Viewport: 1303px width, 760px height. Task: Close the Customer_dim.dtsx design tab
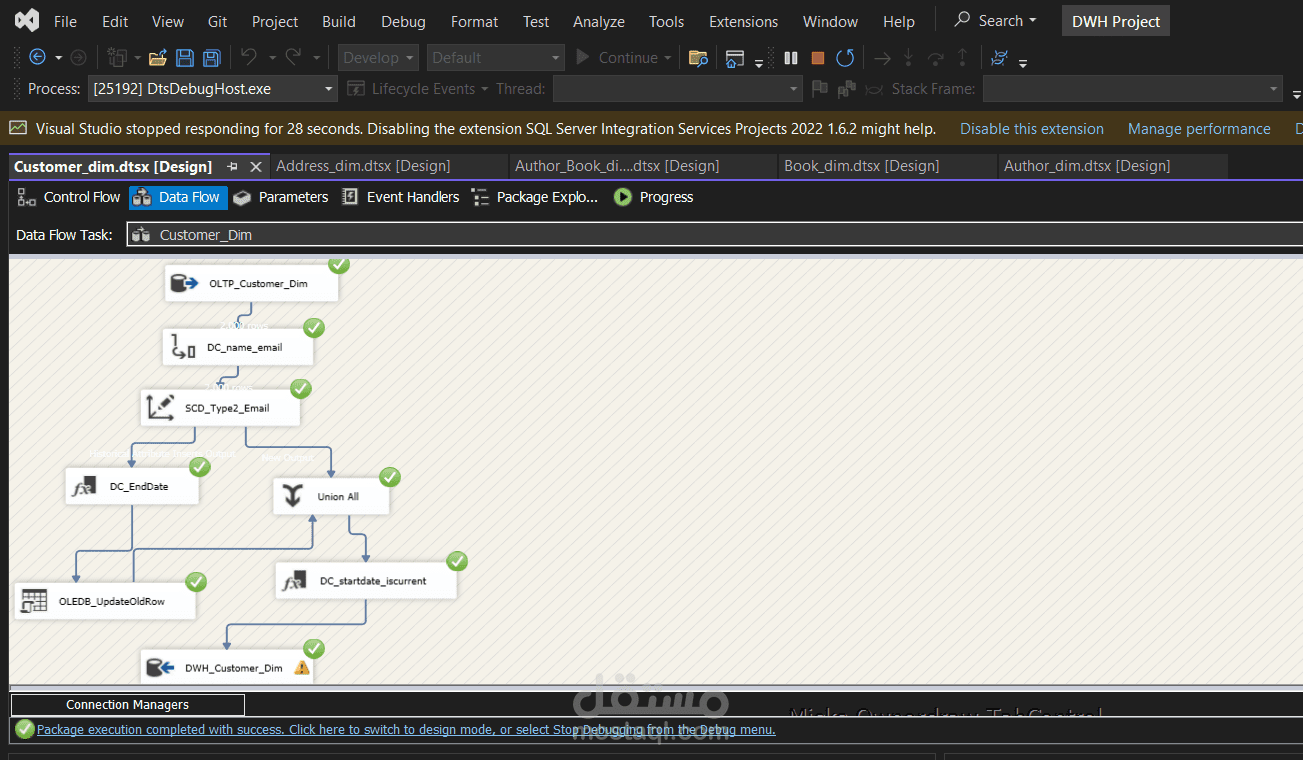(256, 166)
